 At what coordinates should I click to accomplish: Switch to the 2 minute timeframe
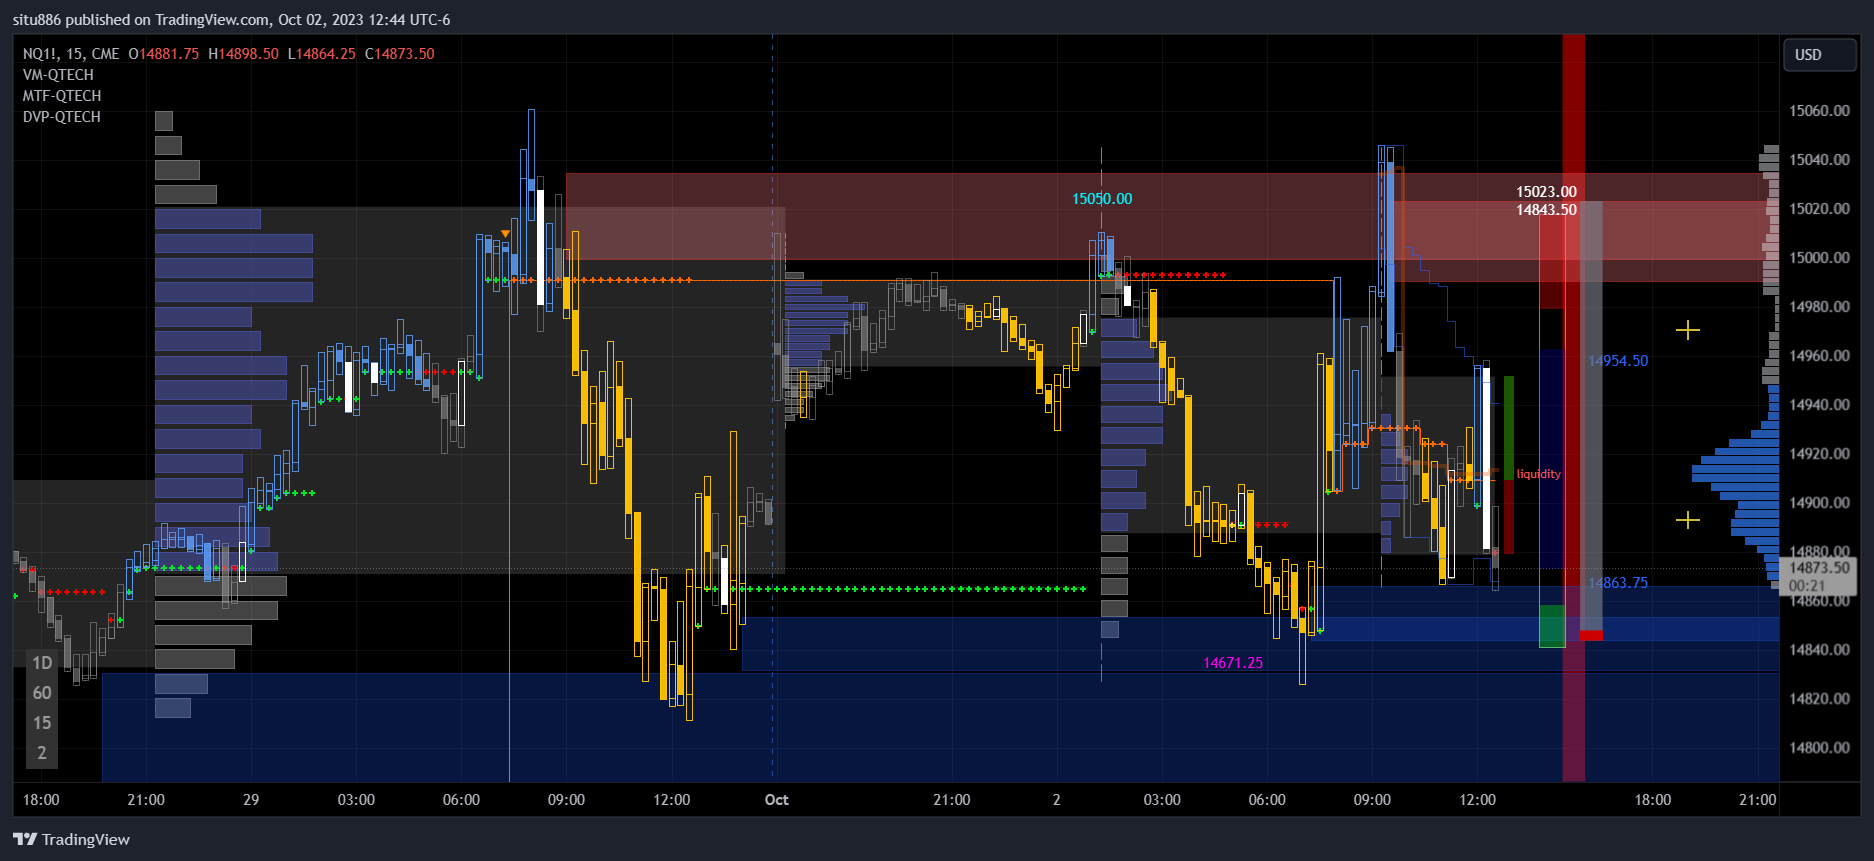(x=42, y=753)
